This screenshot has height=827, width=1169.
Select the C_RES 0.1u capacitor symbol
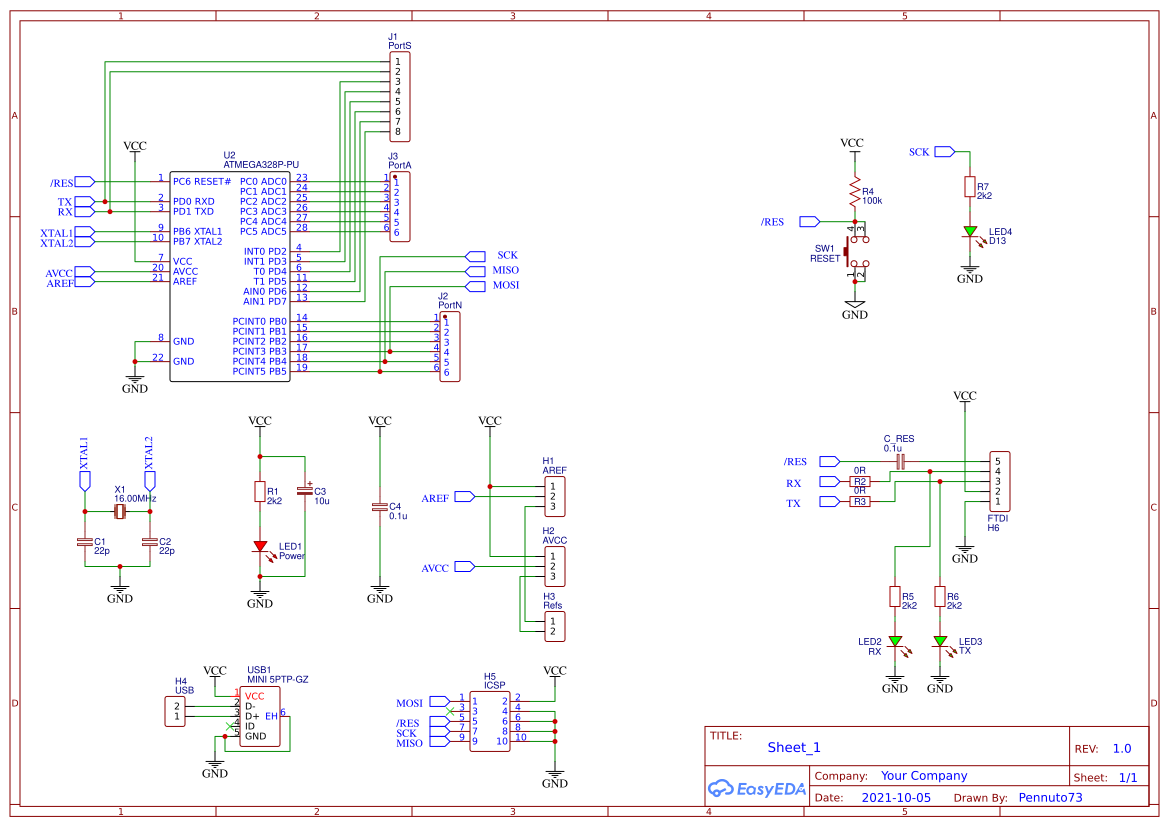(x=900, y=459)
